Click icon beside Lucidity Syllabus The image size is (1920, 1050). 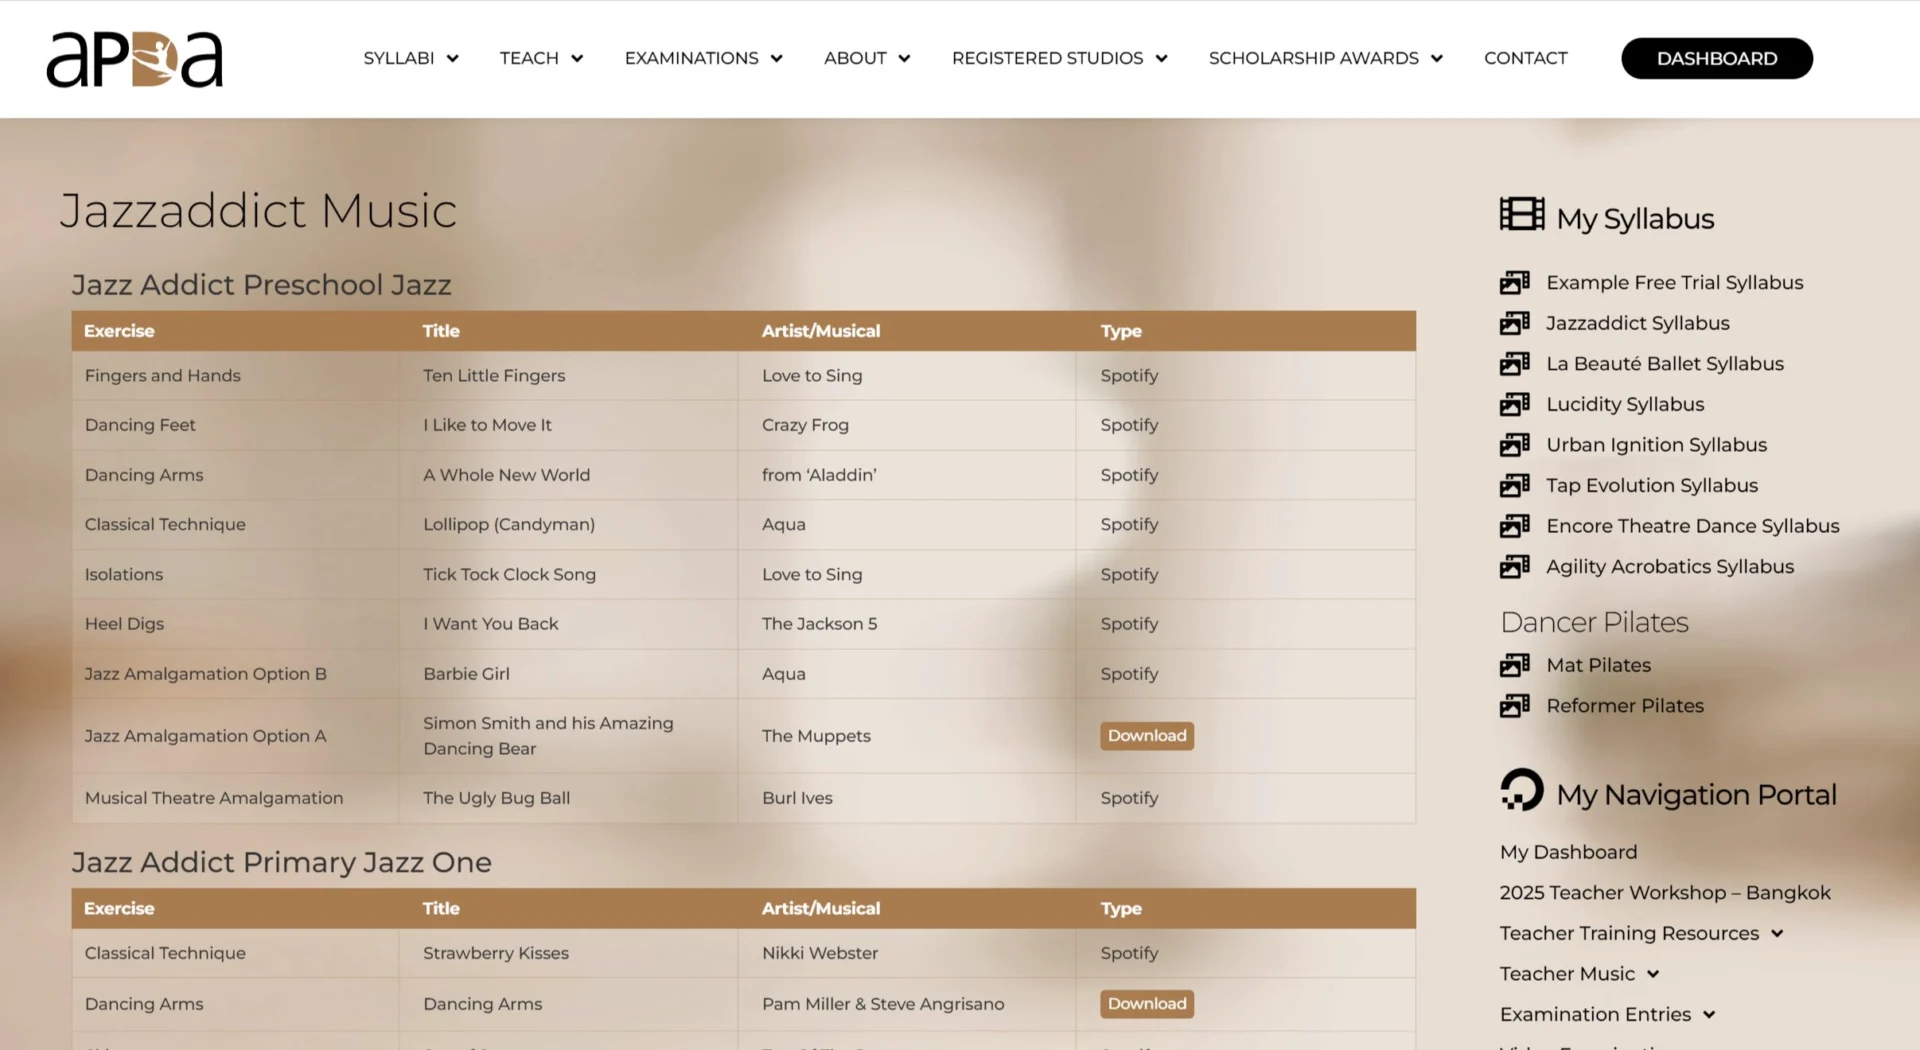[x=1514, y=404]
